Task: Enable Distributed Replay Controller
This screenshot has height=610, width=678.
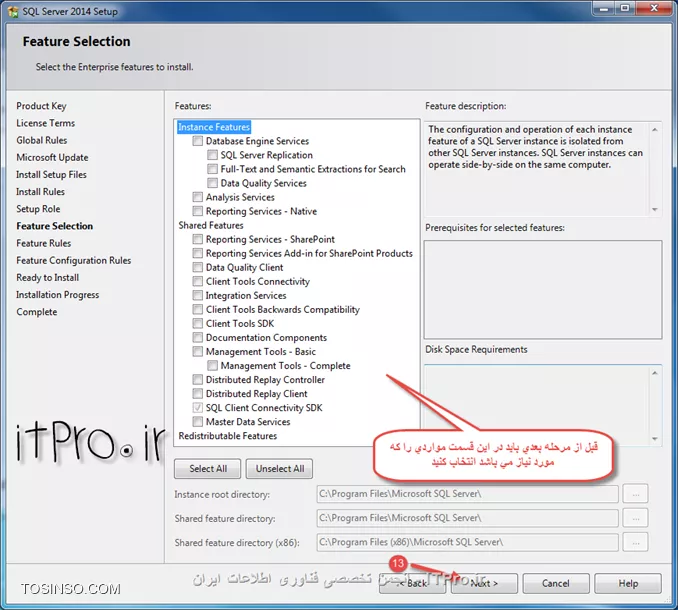Action: click(198, 380)
